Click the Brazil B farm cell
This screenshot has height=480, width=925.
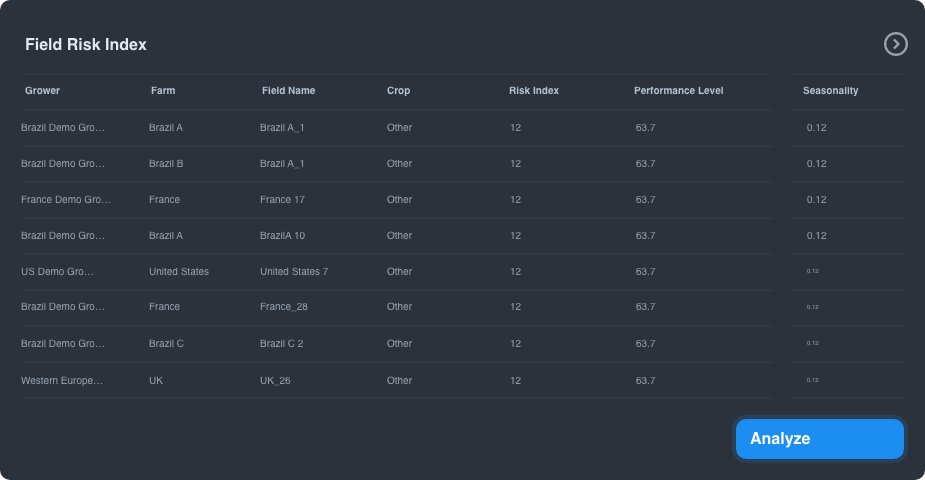(166, 164)
